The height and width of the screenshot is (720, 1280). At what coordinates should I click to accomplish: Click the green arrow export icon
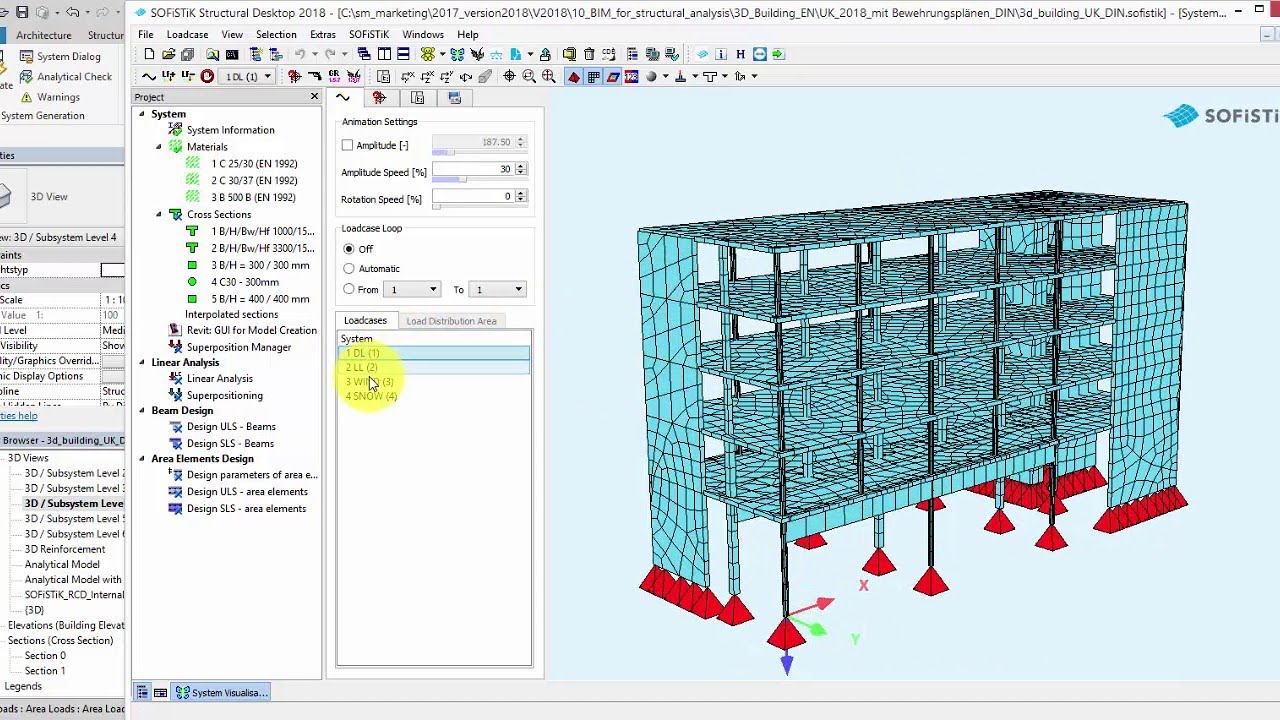778,54
